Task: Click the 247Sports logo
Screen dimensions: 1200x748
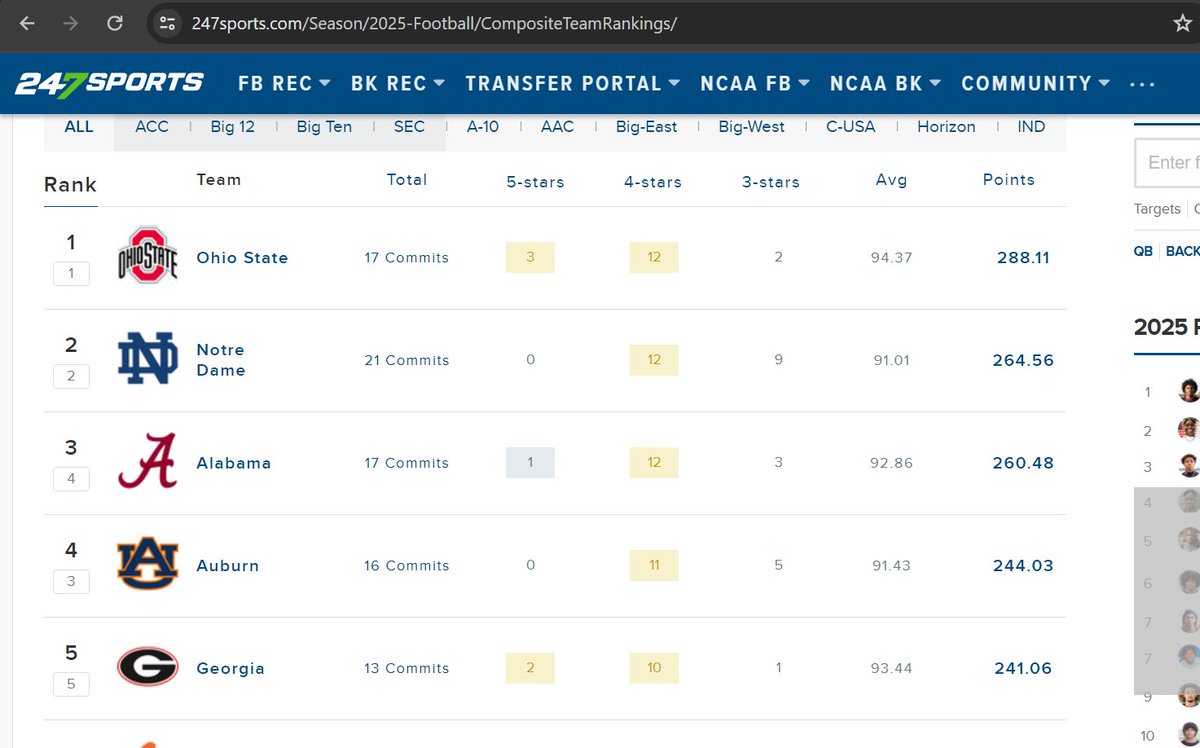Action: [x=109, y=83]
